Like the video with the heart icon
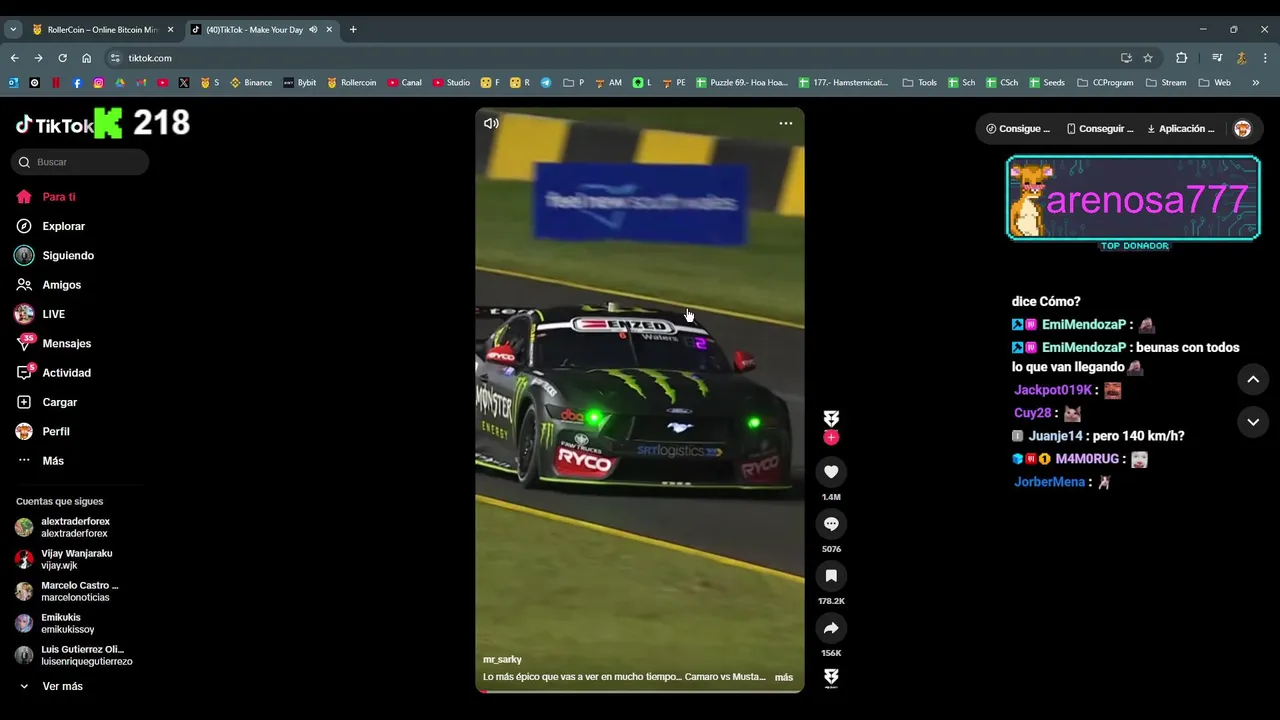 pos(831,471)
